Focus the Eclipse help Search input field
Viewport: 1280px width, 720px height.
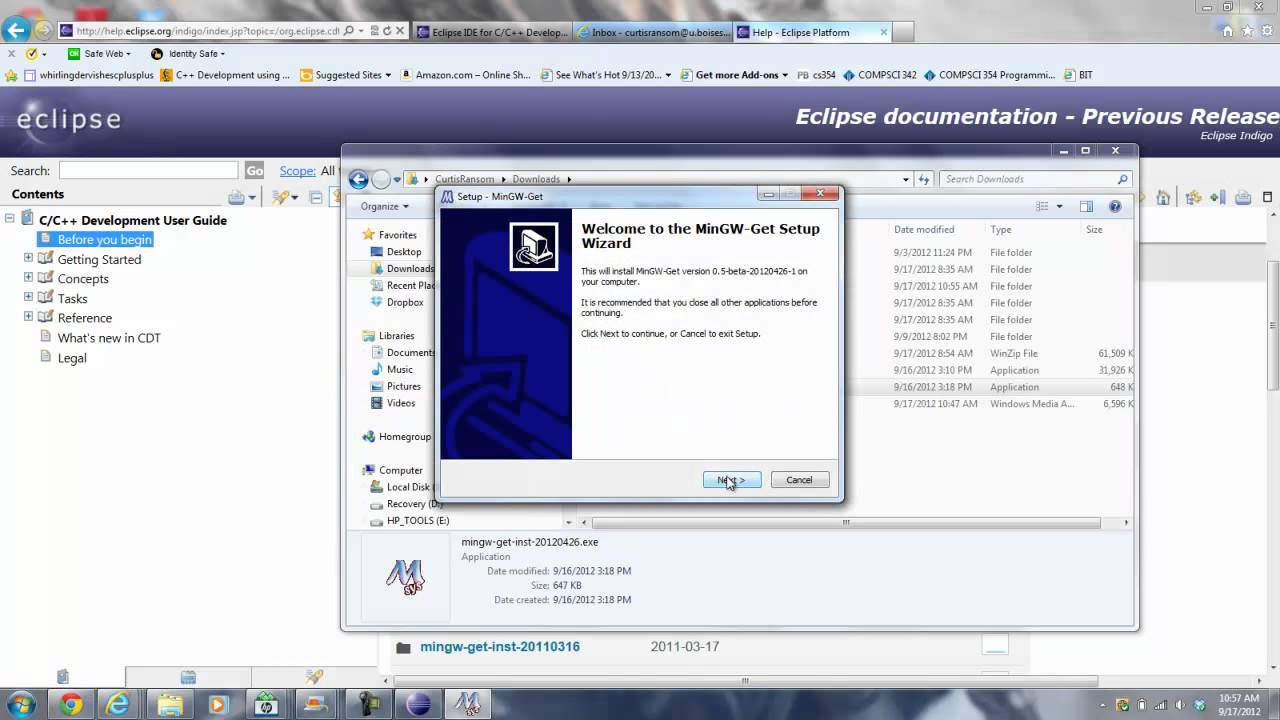click(148, 171)
